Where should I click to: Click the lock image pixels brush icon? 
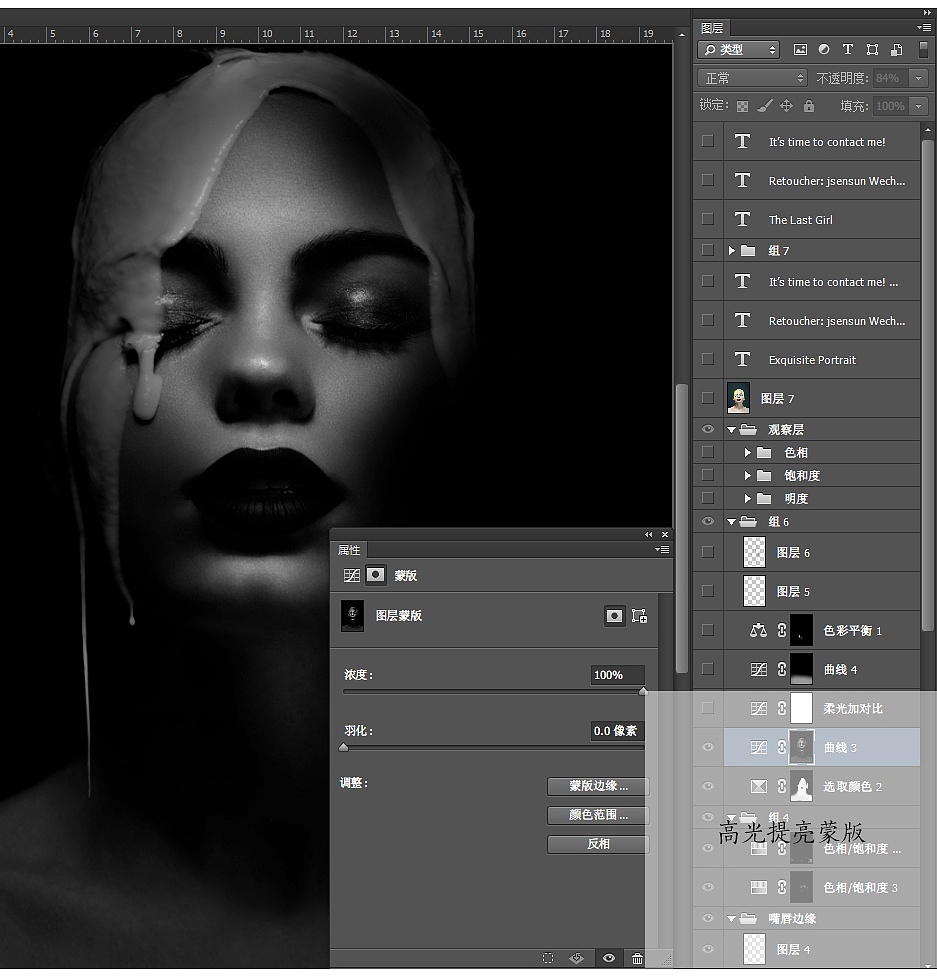(765, 106)
